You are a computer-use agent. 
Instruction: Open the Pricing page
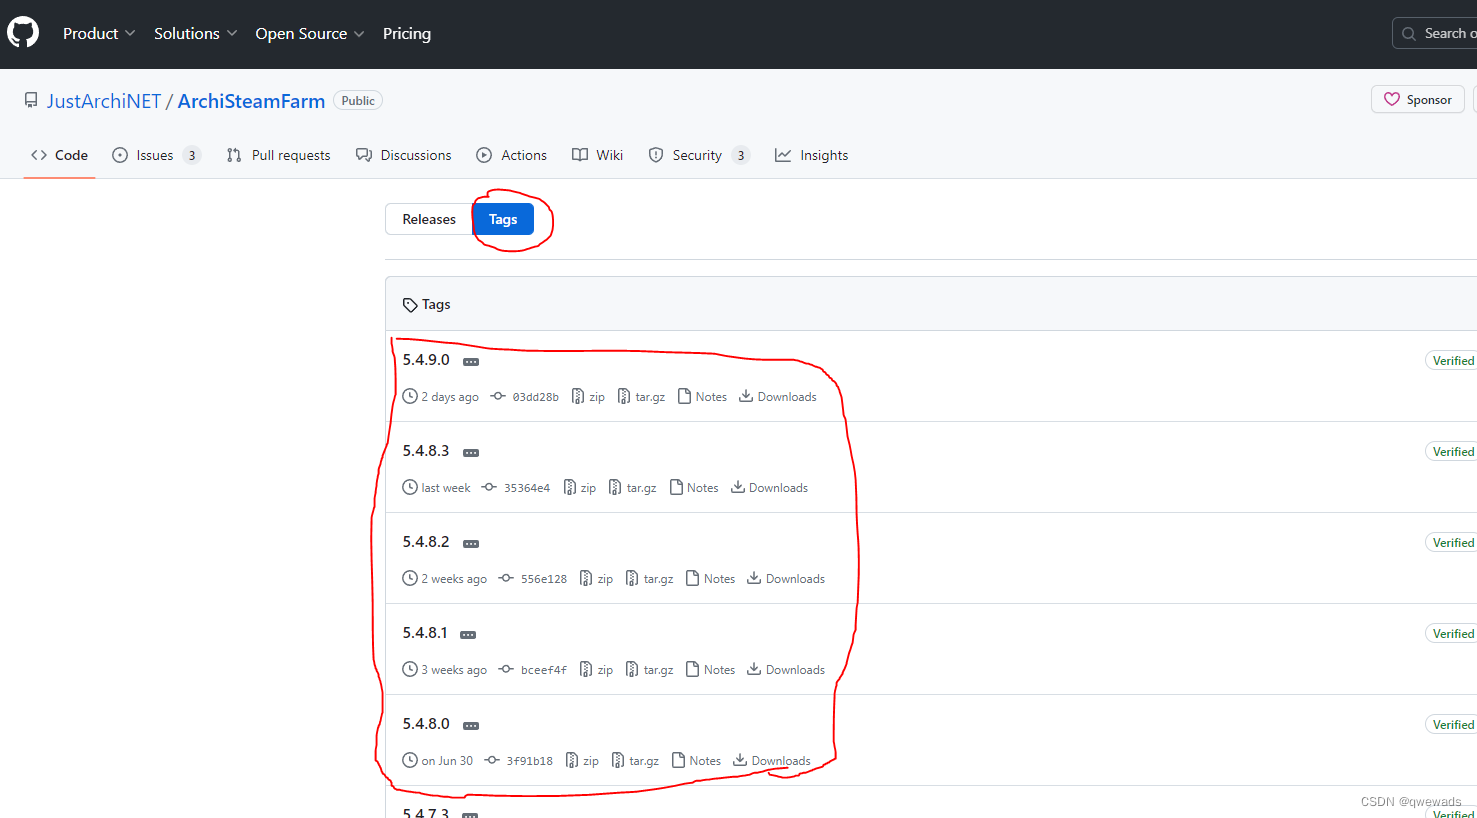pos(407,33)
